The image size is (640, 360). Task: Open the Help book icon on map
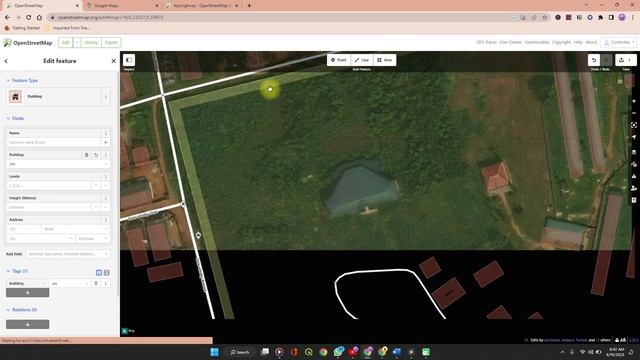(634, 200)
